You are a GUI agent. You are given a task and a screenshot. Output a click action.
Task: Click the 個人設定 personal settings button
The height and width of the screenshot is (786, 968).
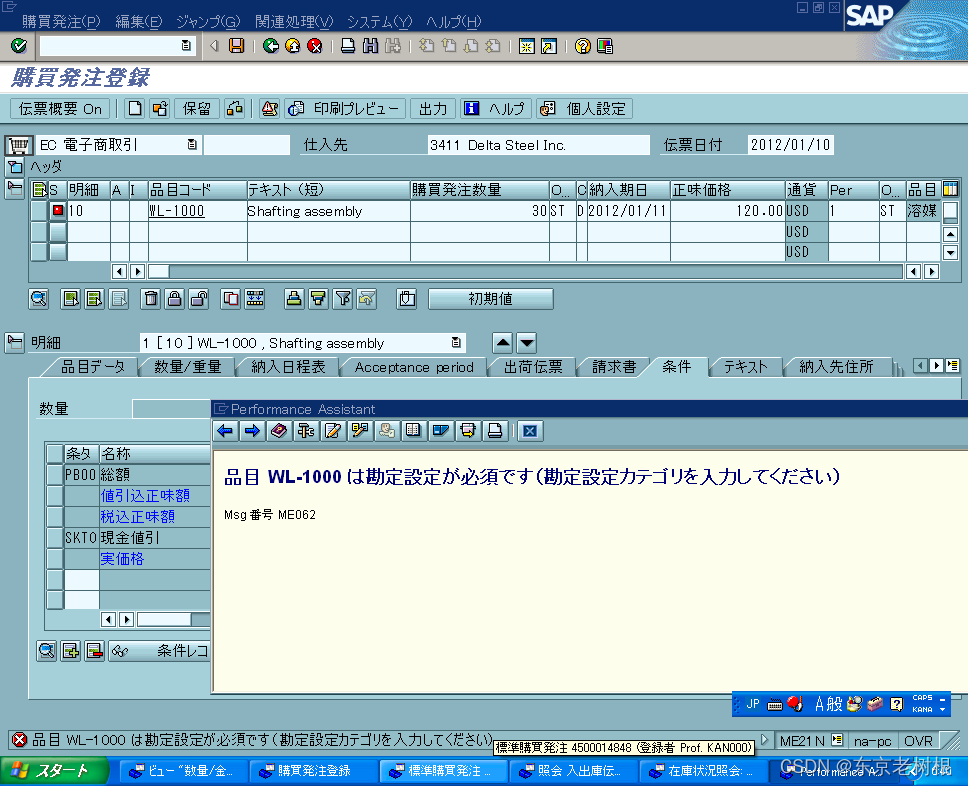[x=585, y=109]
